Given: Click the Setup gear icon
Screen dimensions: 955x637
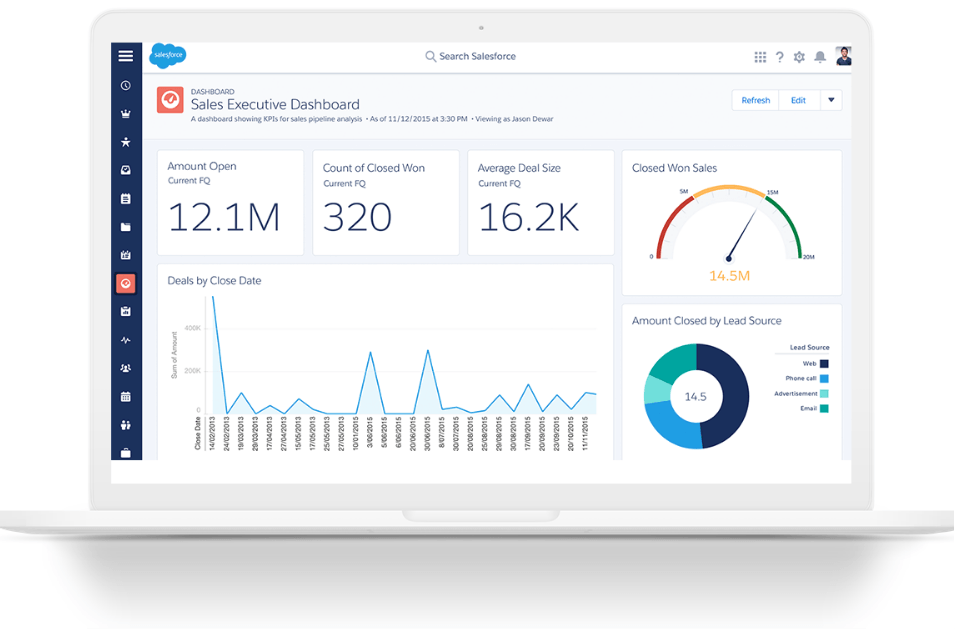Looking at the screenshot, I should pos(799,57).
